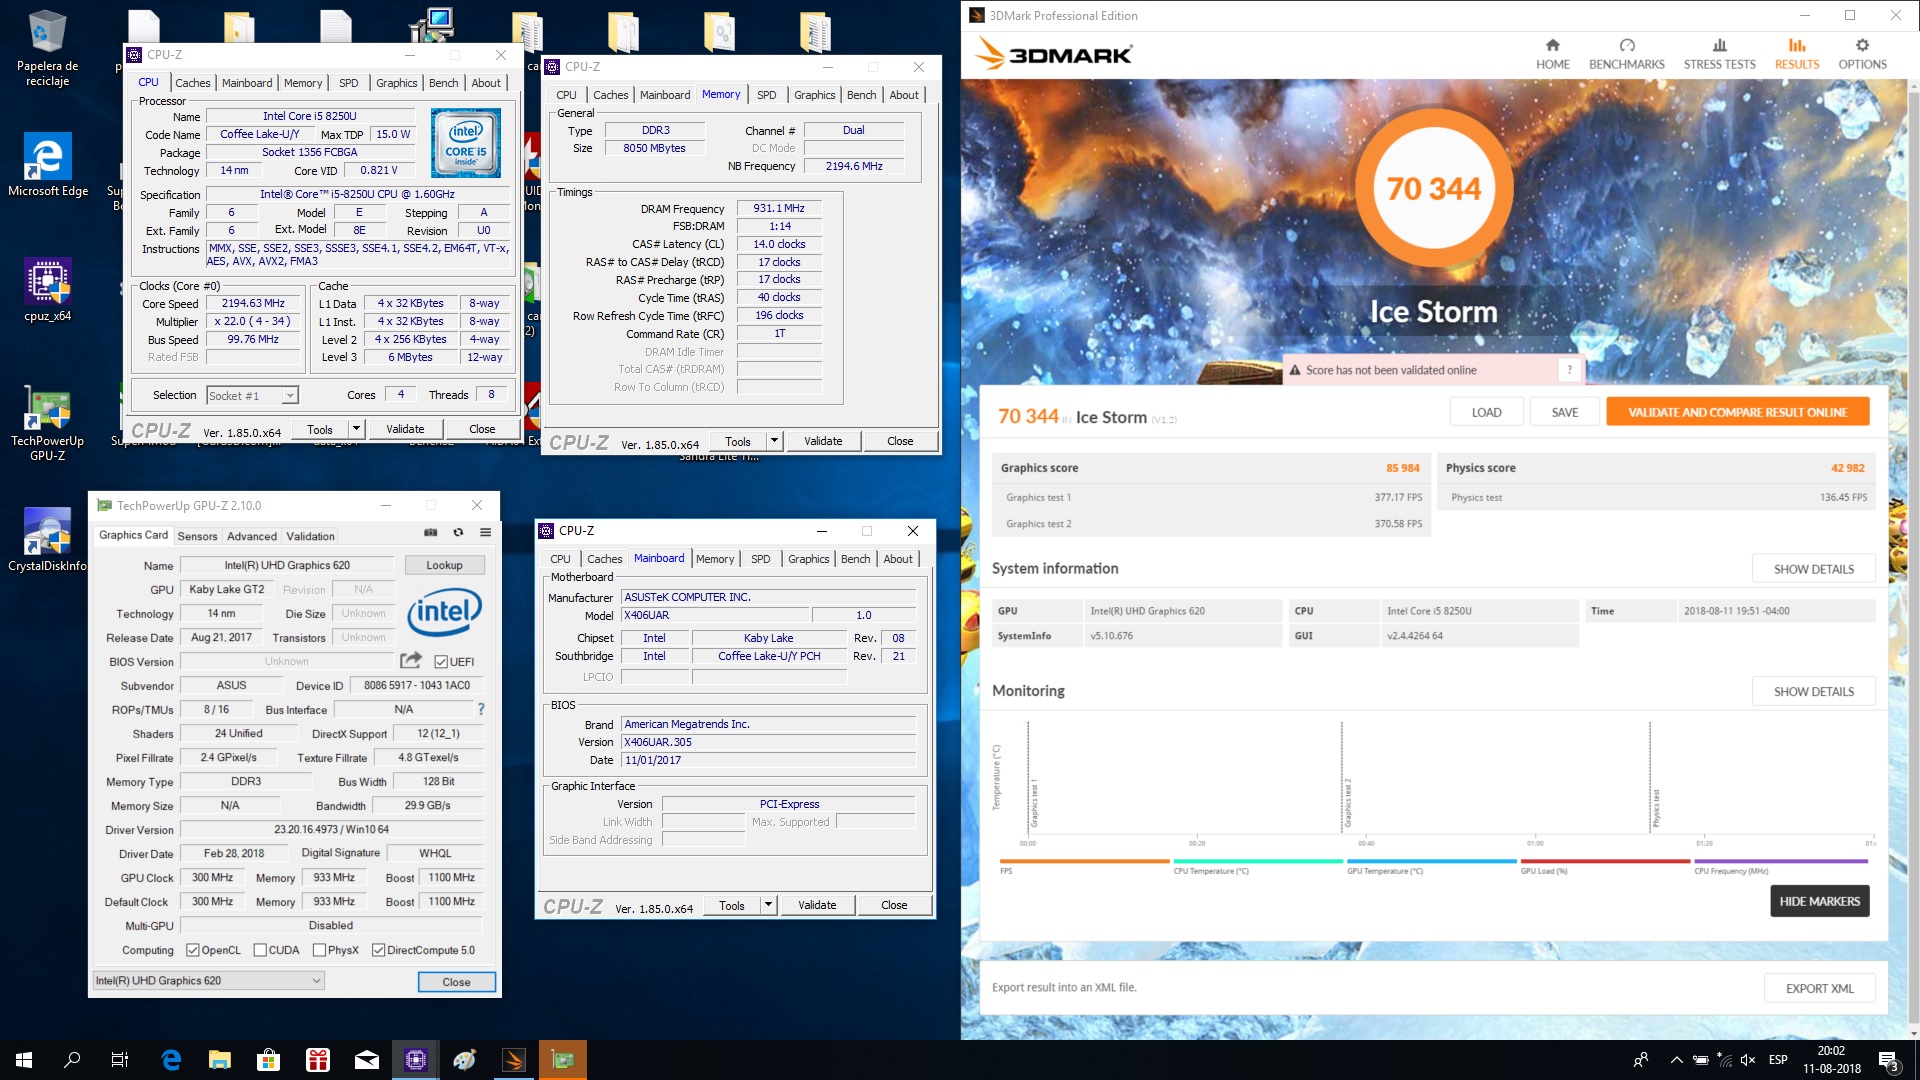Show hidden system tray icons
Screen dimensions: 1920x1080
coord(1676,1060)
